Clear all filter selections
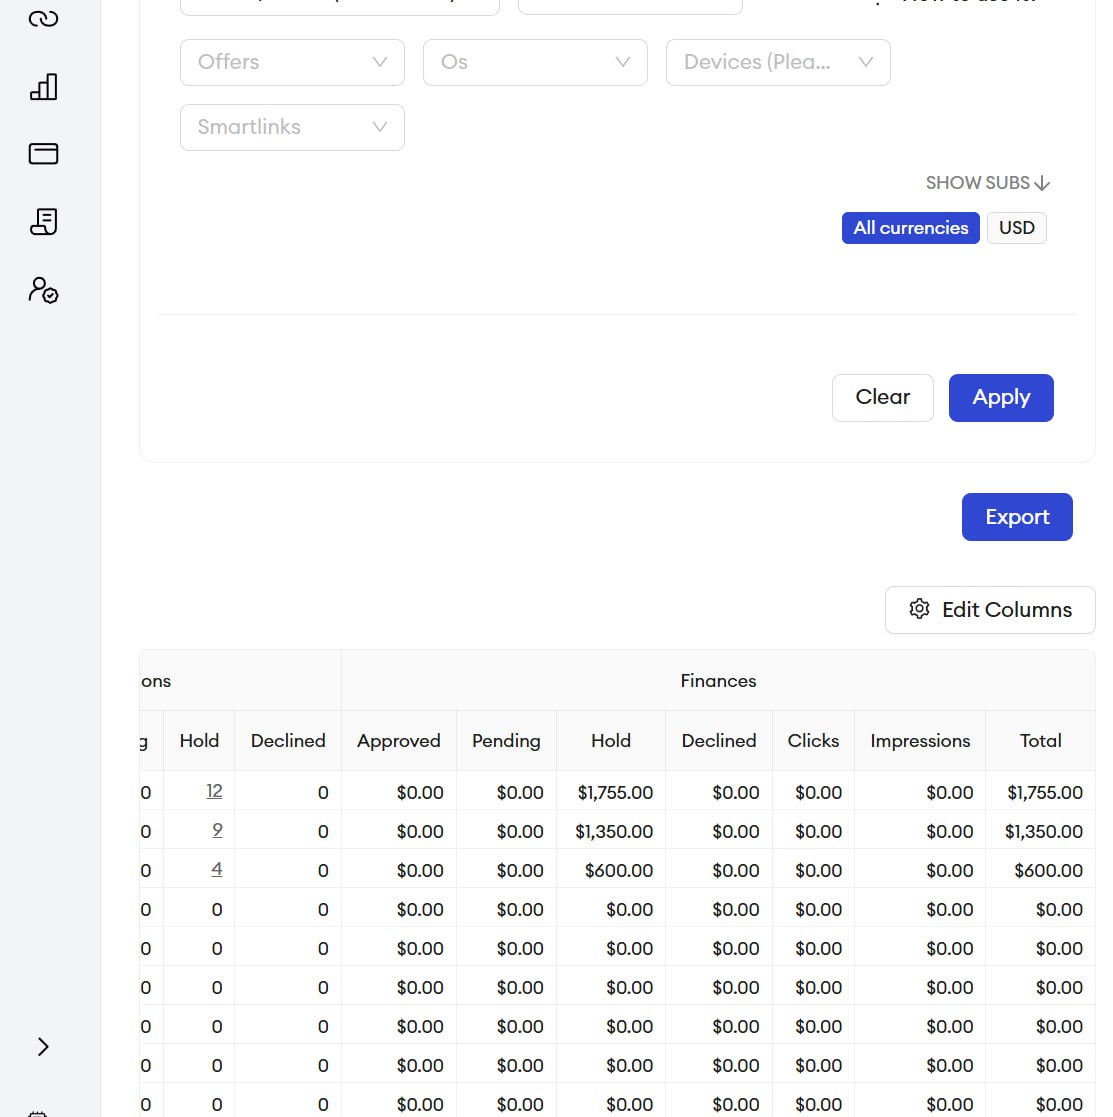Viewport: 1113px width, 1117px height. (882, 397)
